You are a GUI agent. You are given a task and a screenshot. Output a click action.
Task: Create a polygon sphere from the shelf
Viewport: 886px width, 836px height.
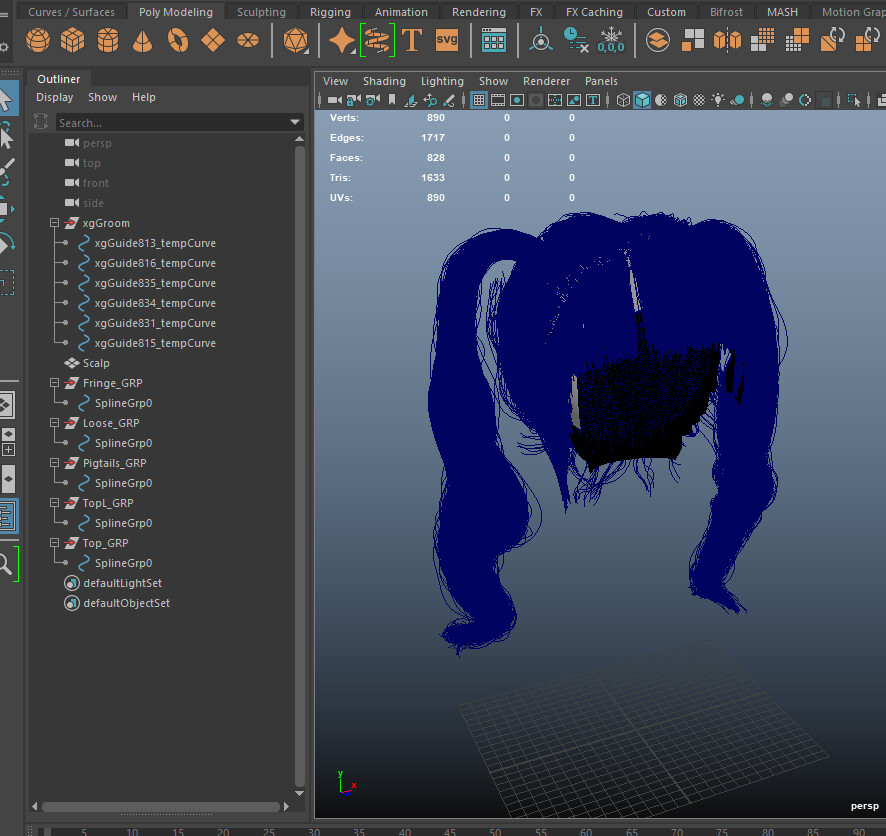pyautogui.click(x=37, y=40)
